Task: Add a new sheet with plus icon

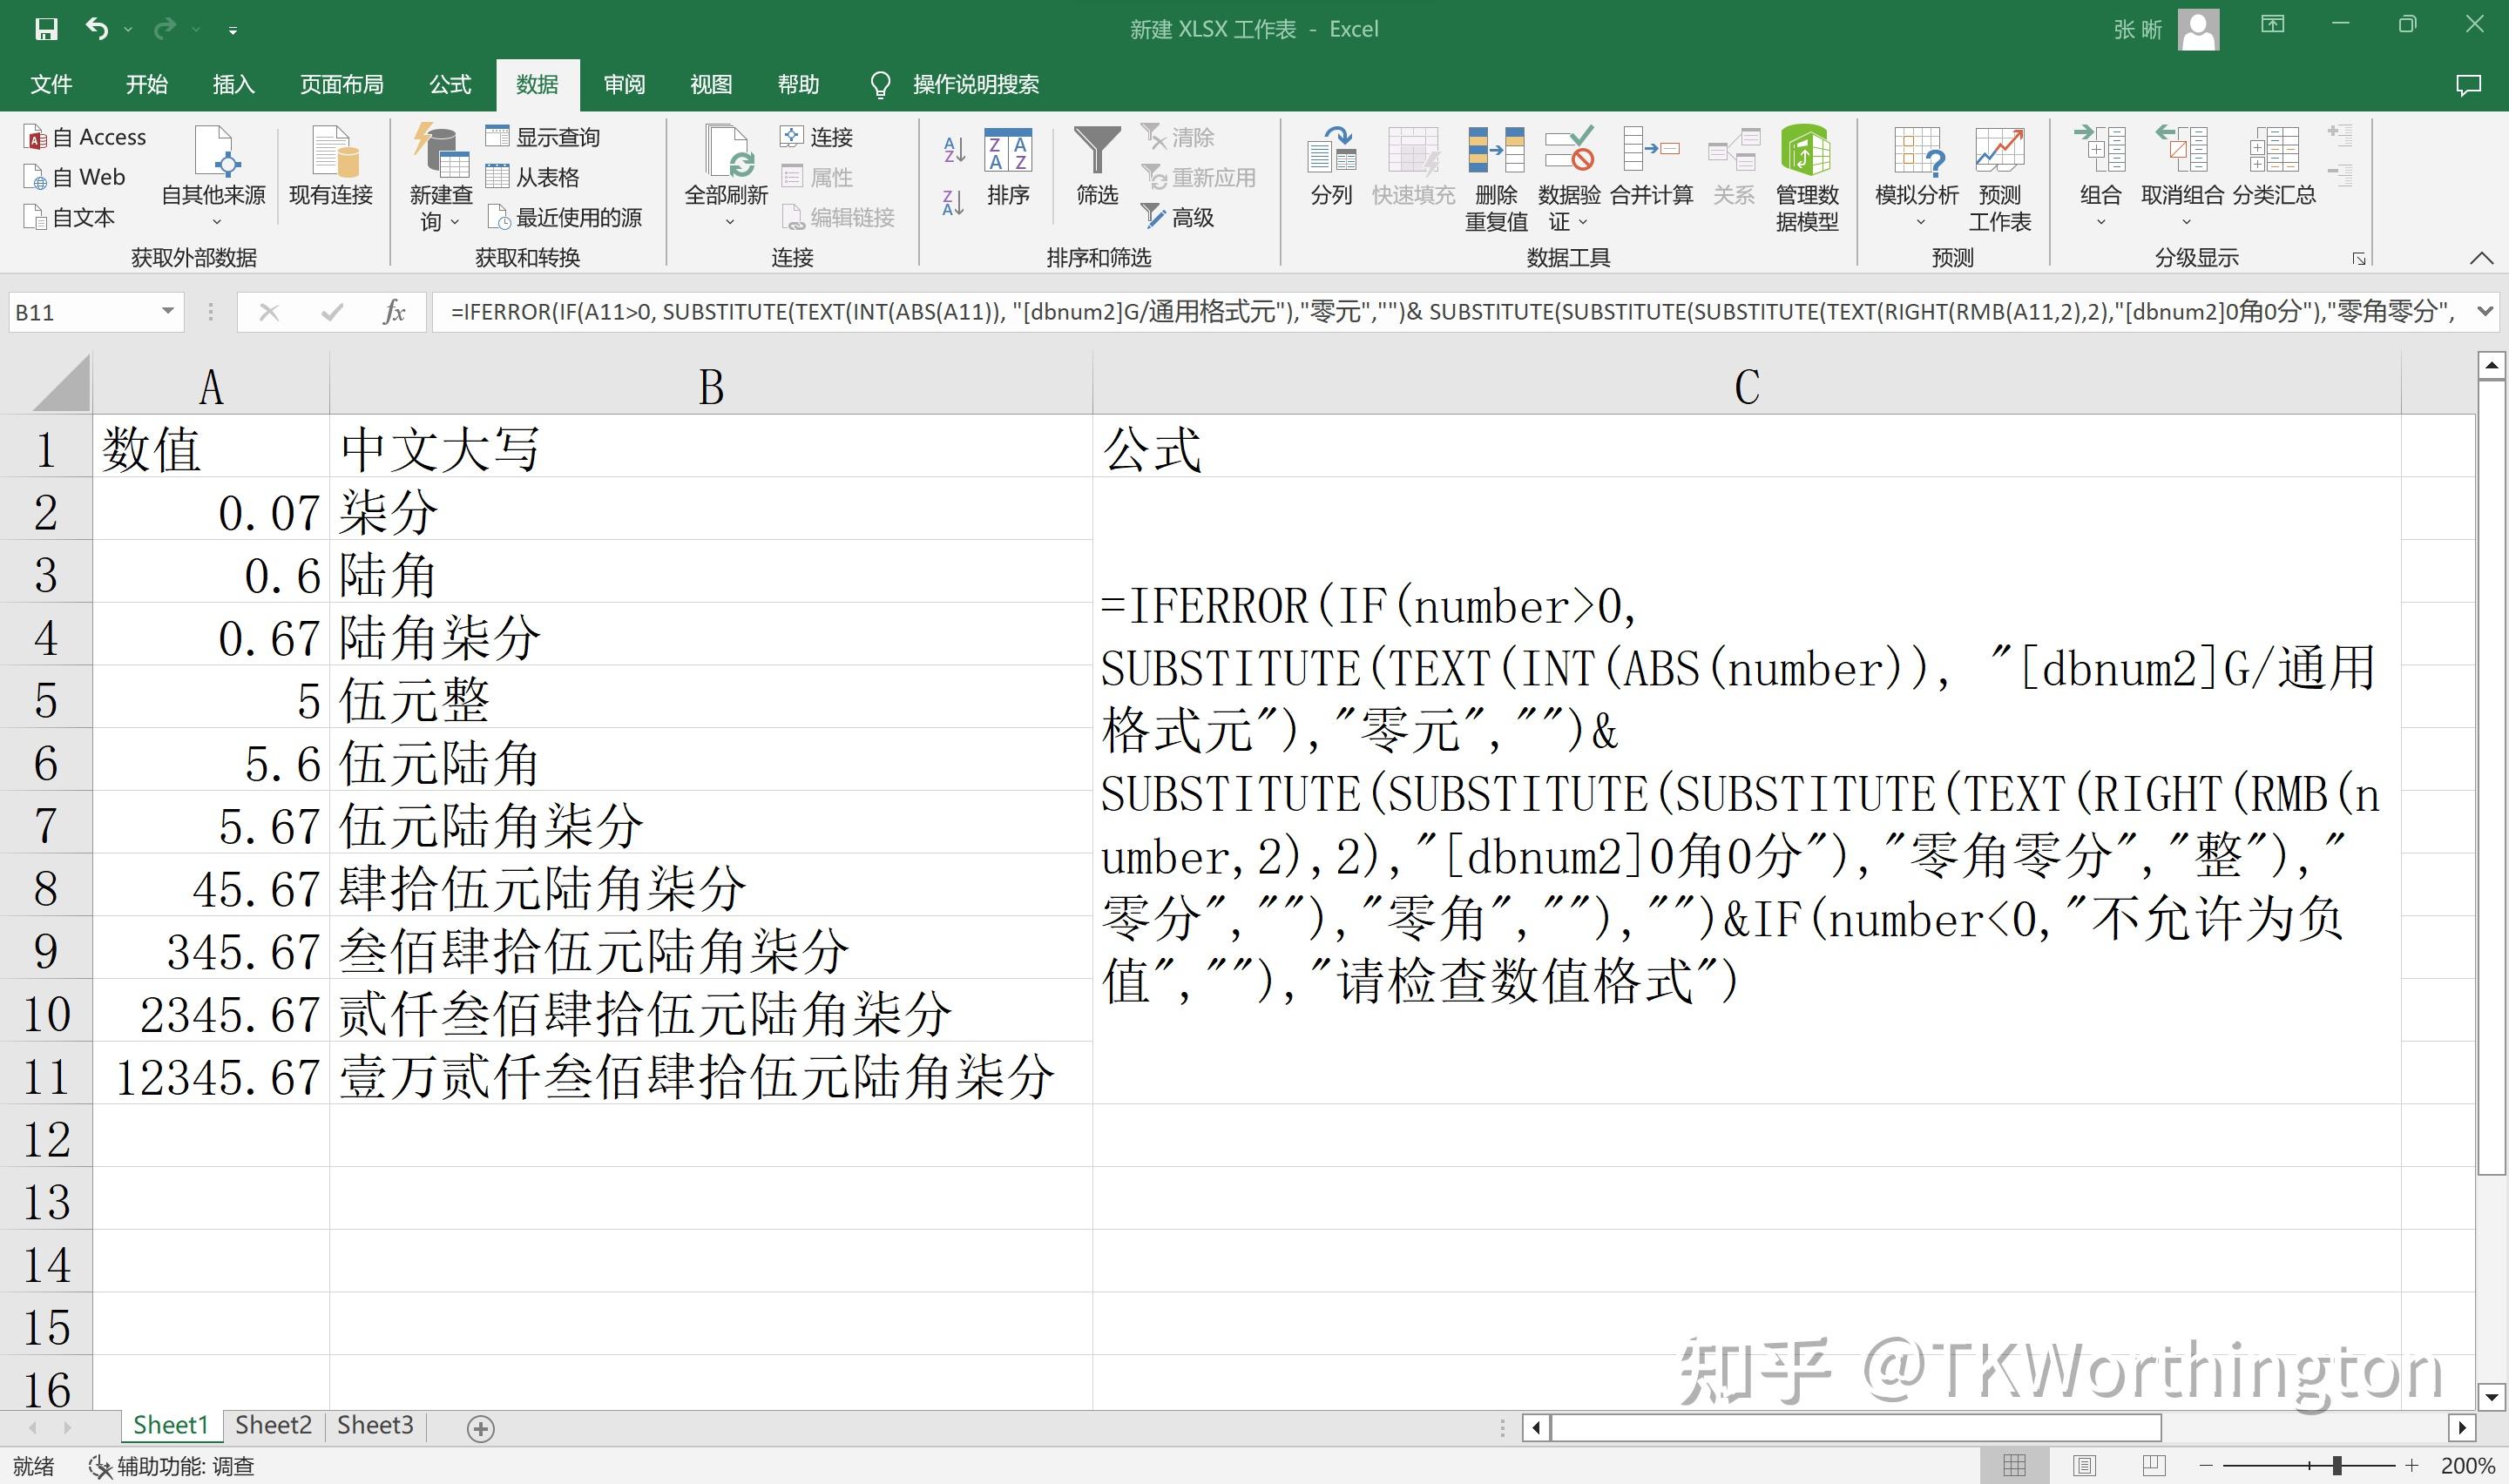Action: (x=481, y=1429)
